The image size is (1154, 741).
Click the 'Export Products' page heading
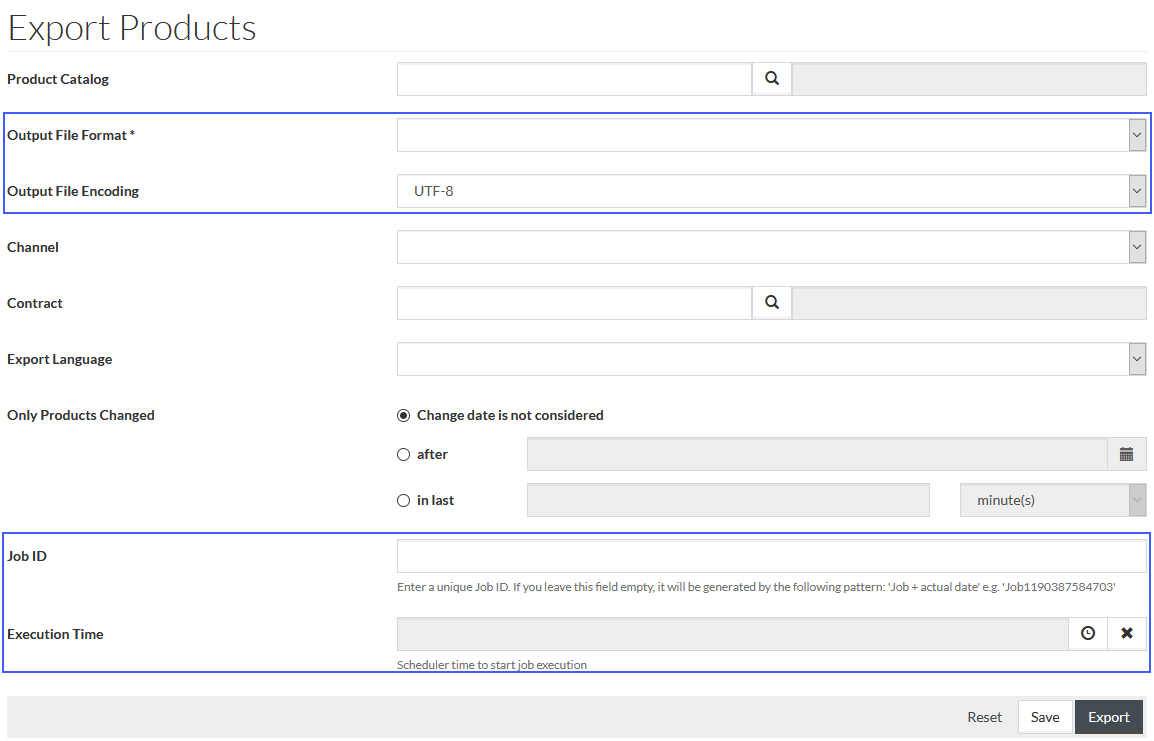click(x=132, y=28)
